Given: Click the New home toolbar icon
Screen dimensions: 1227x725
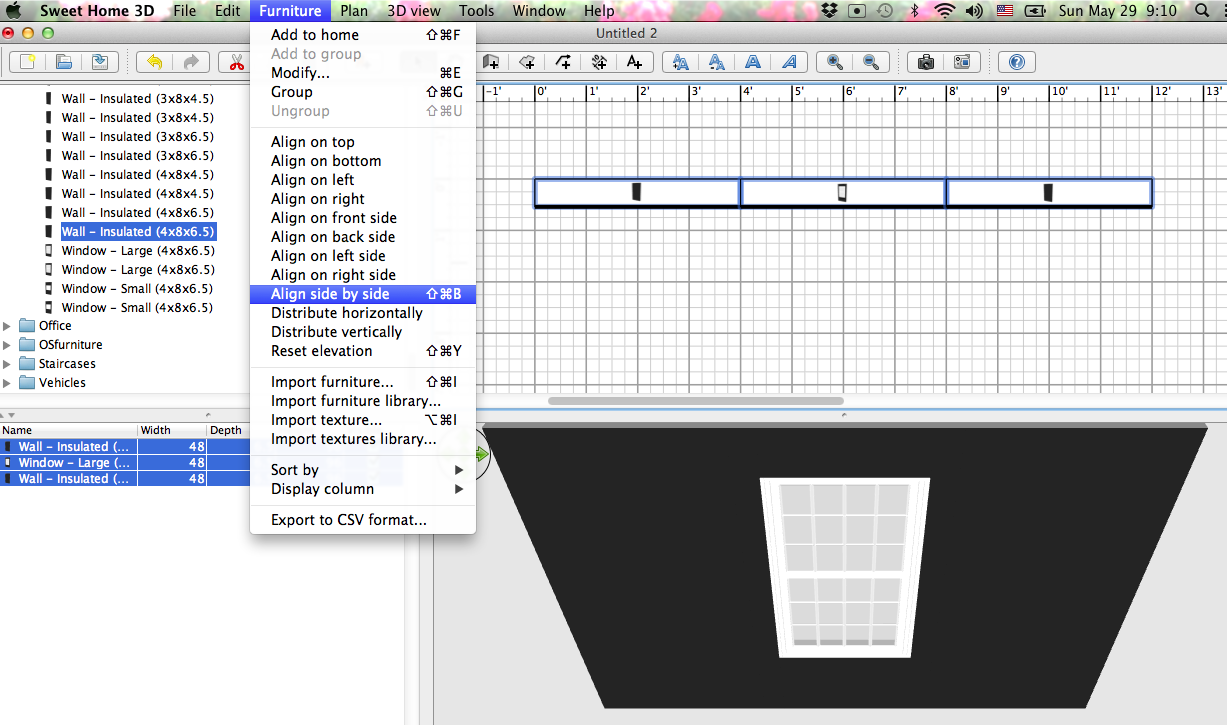Looking at the screenshot, I should (x=27, y=62).
